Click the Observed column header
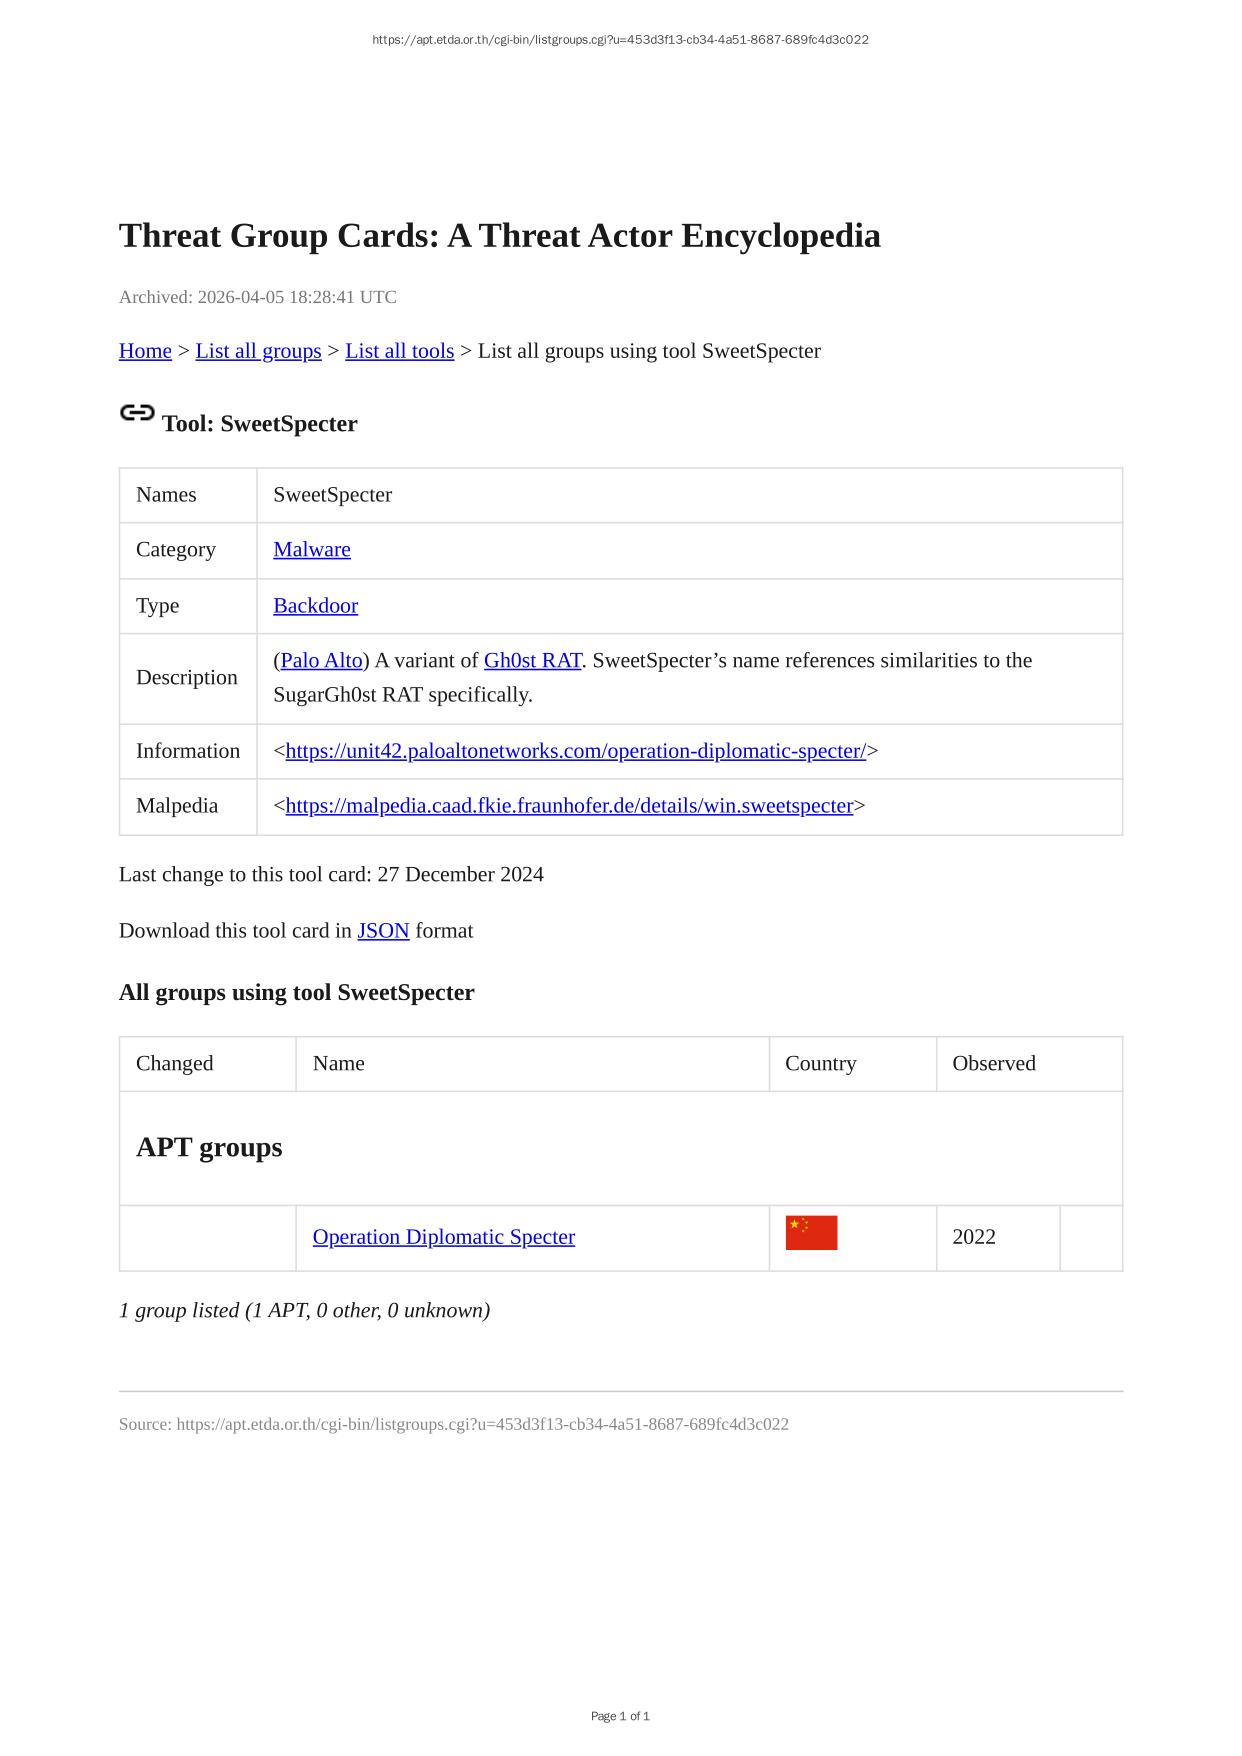The image size is (1242, 1756). [x=993, y=1063]
